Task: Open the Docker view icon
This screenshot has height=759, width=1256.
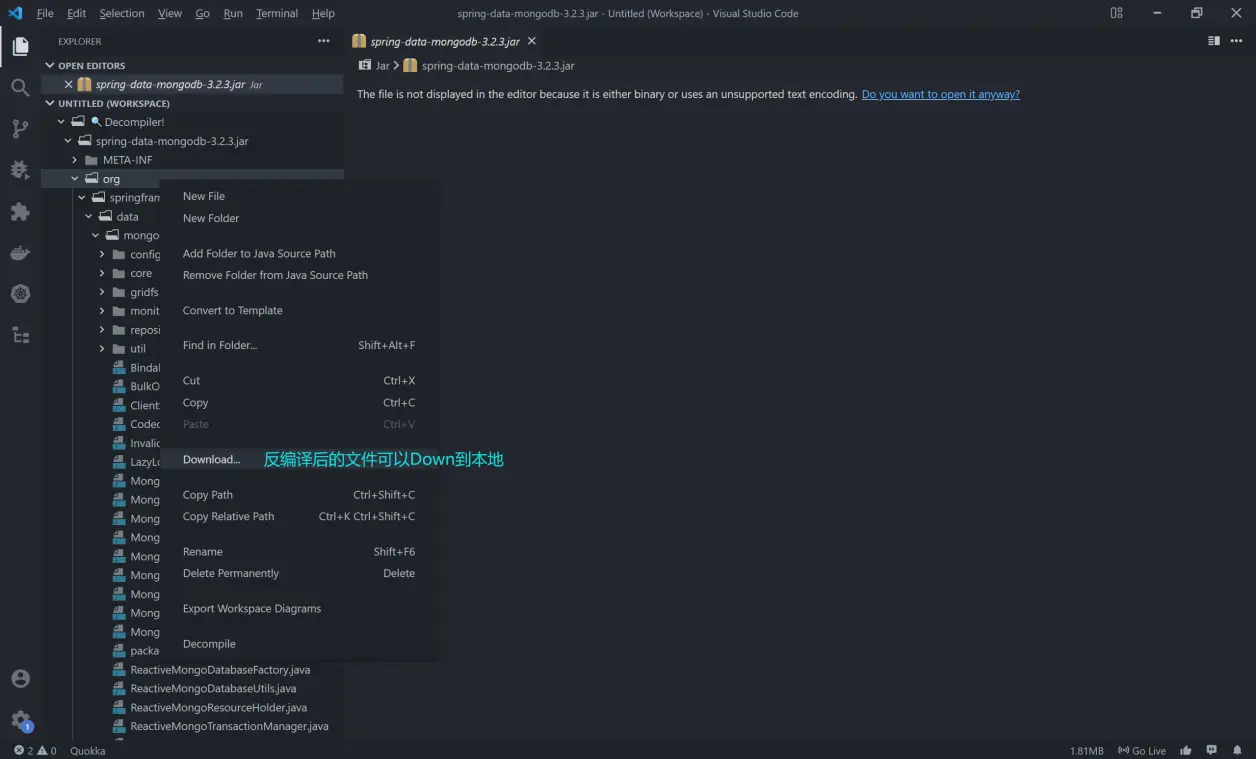Action: [x=20, y=253]
